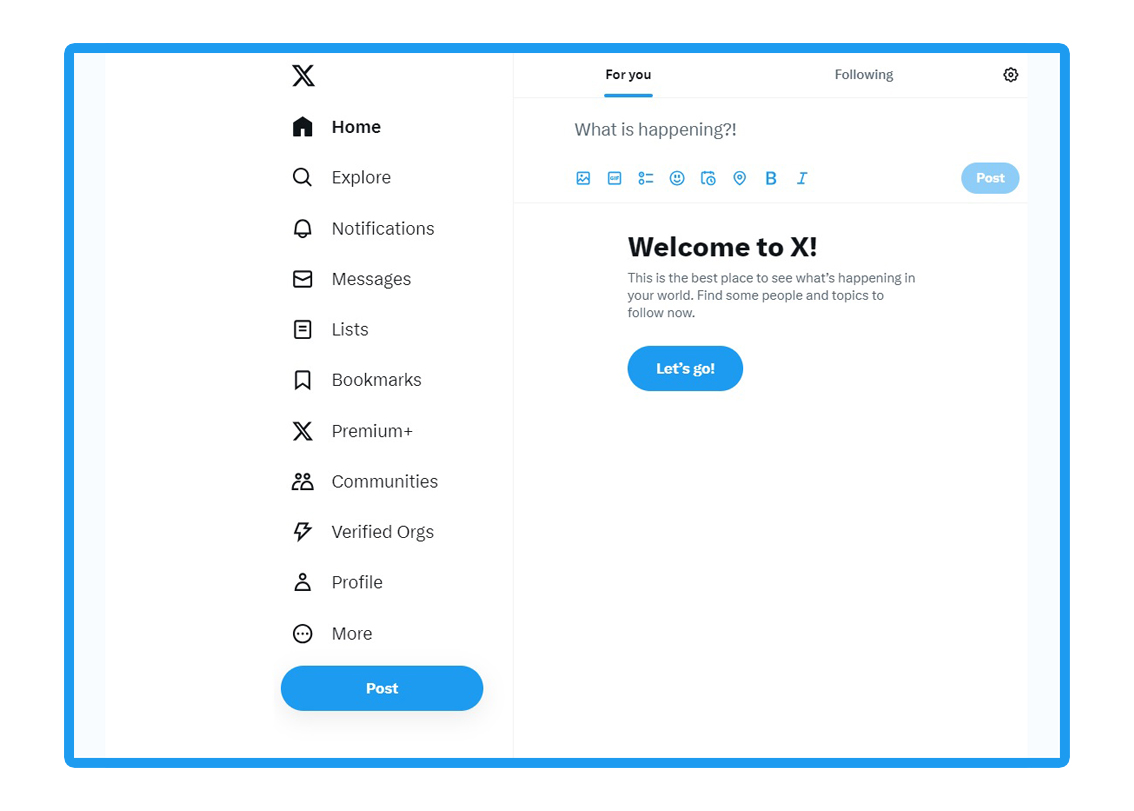Toggle italic text formatting
The image size is (1134, 811).
802,178
